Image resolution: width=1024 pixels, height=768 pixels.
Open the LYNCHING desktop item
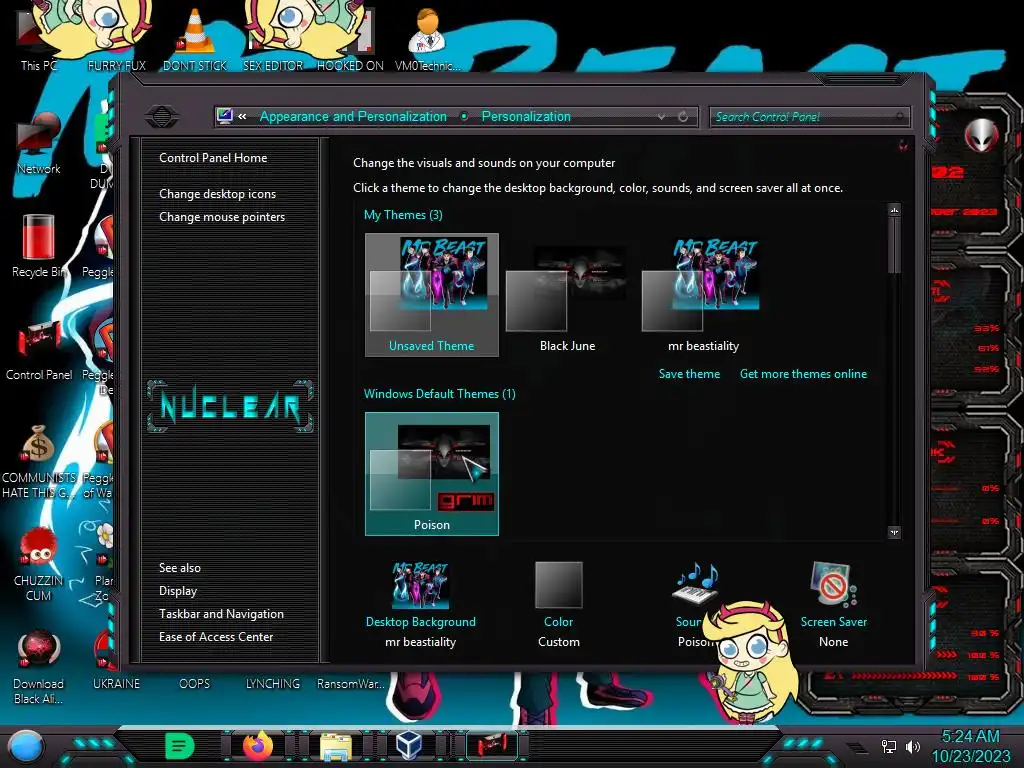273,684
